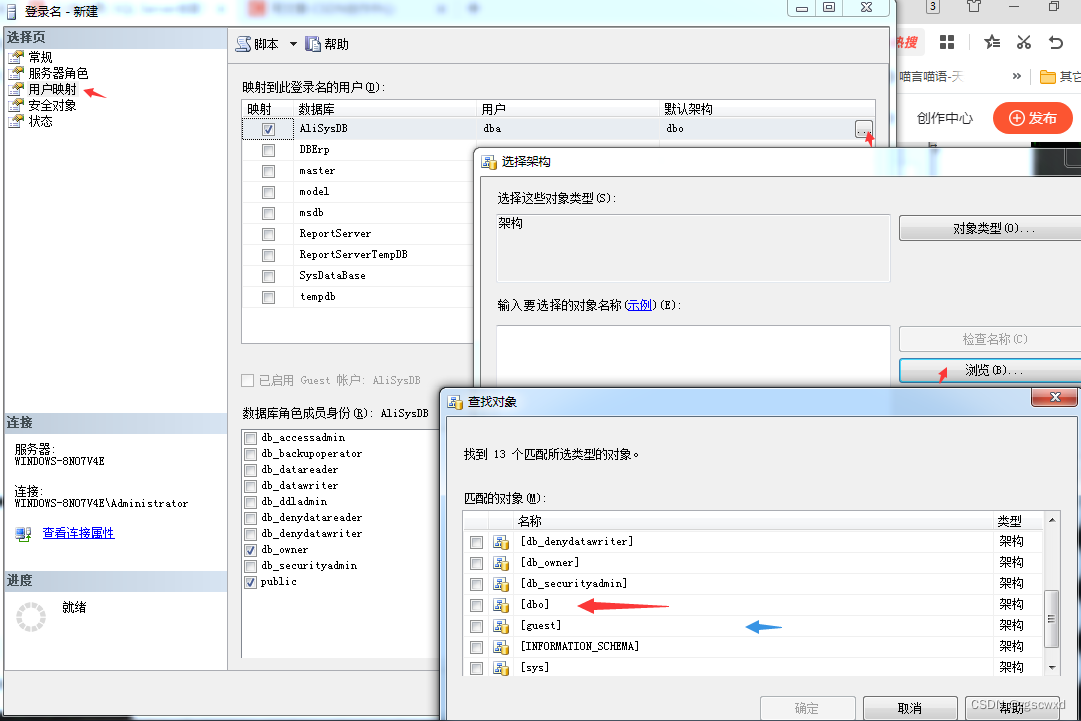Click the [guest] schema icon
This screenshot has width=1081, height=721.
point(501,627)
